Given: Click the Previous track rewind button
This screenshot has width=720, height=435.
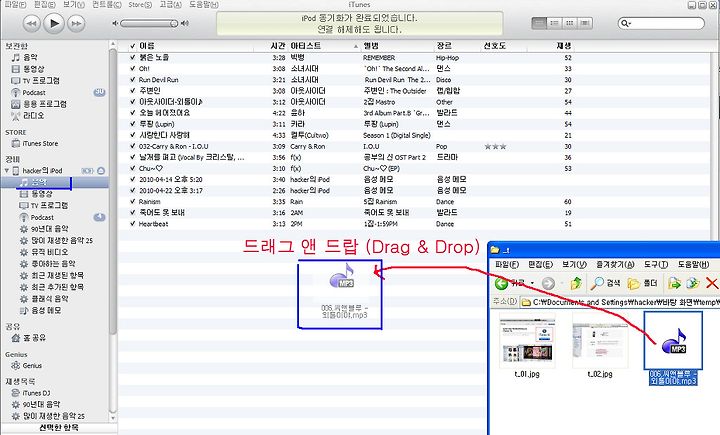Looking at the screenshot, I should 31,23.
